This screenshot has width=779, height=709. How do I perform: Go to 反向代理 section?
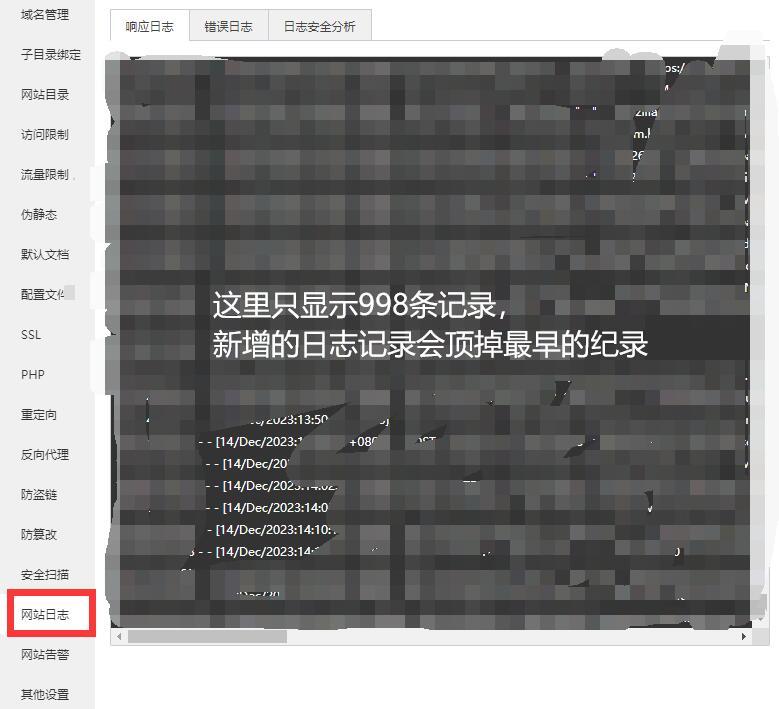[x=45, y=455]
